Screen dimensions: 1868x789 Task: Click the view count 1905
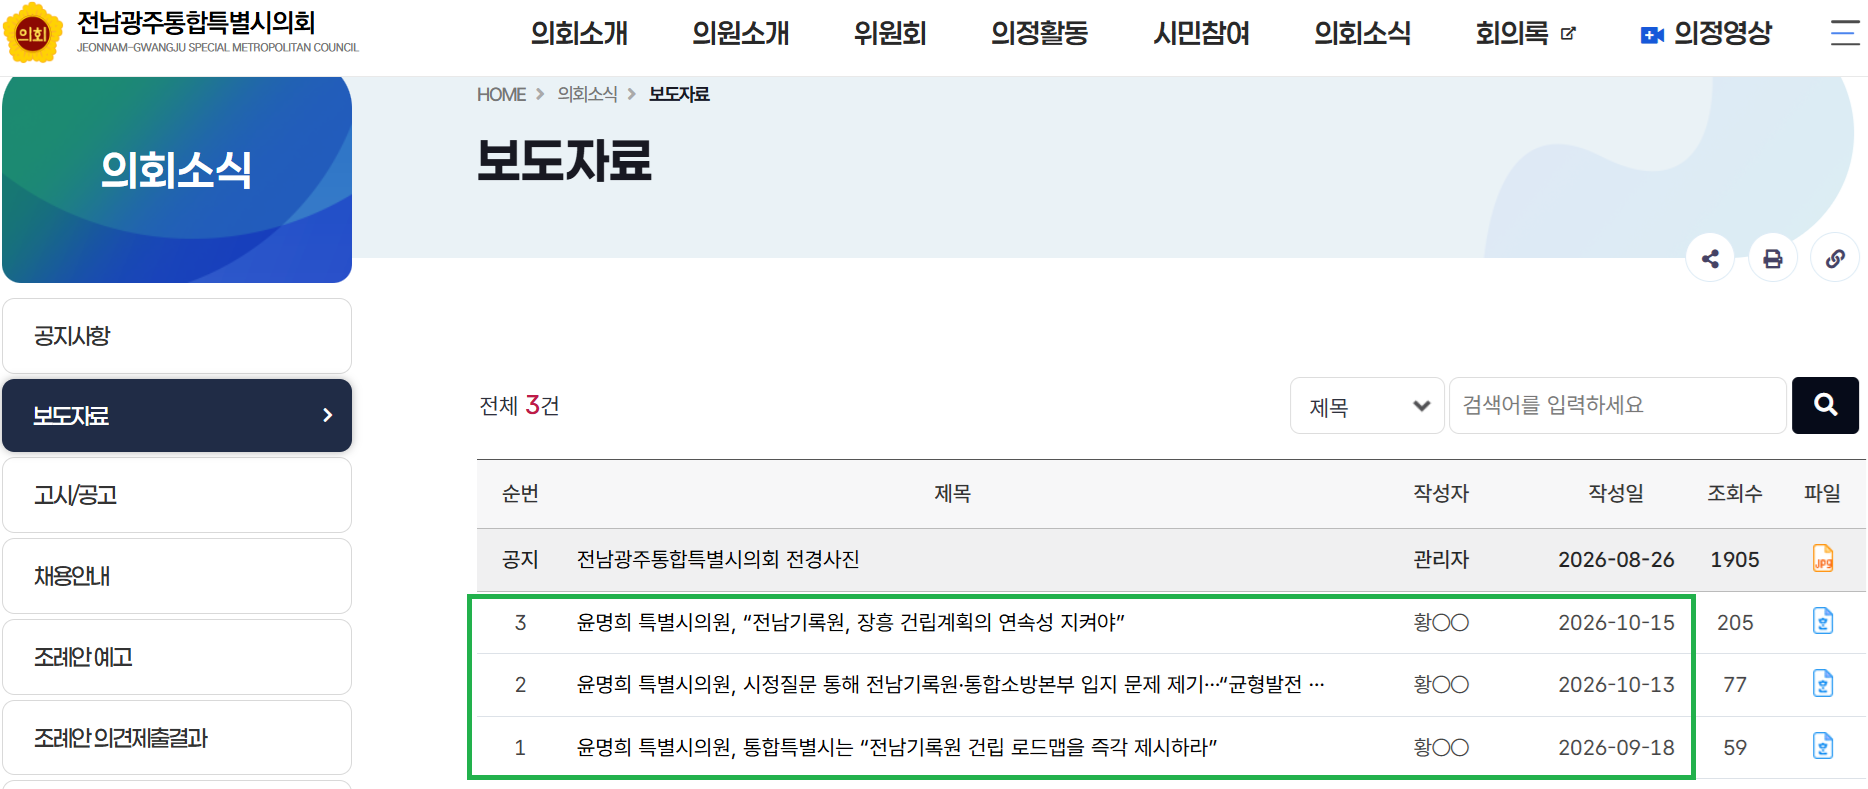click(x=1735, y=559)
